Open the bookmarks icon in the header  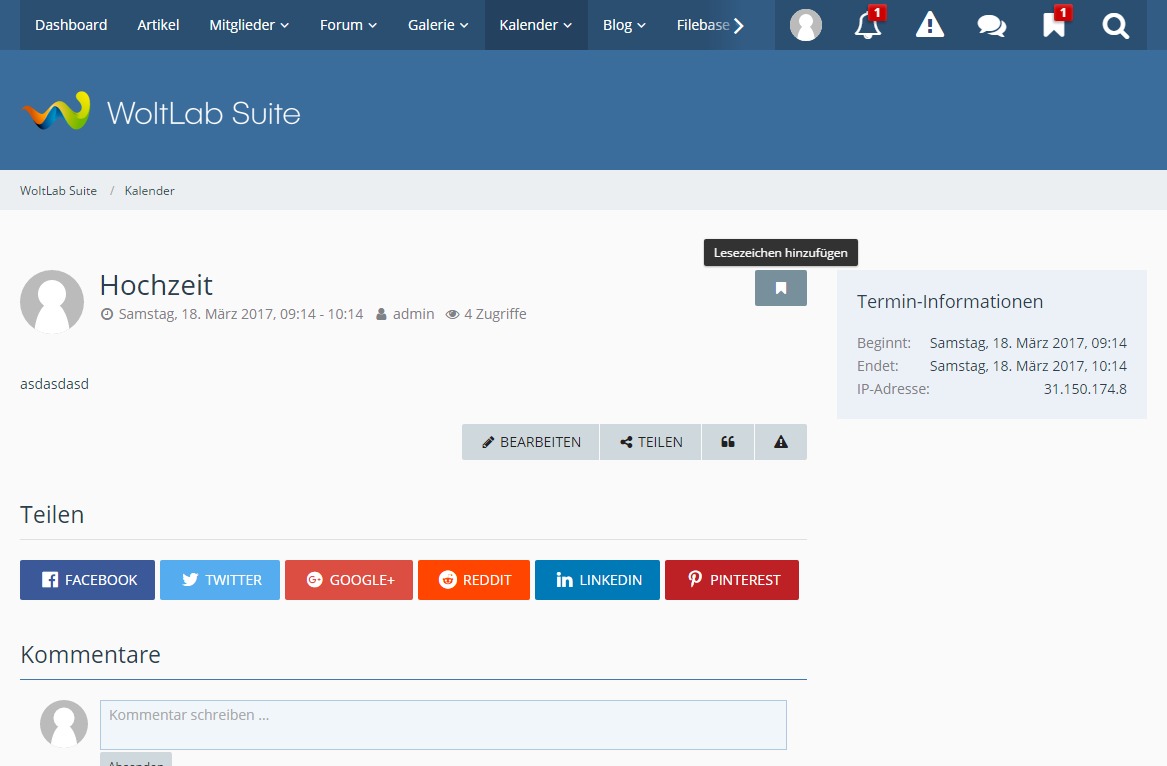[1054, 25]
